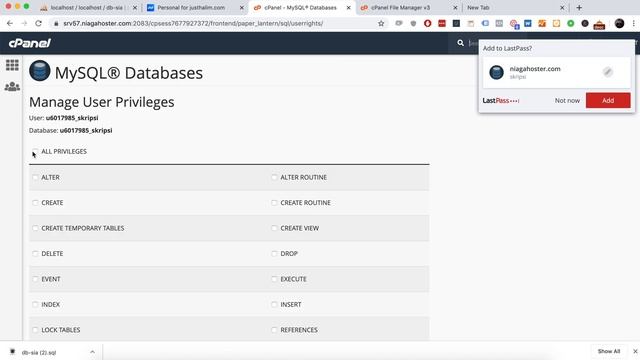Click the Manage User Privileges heading
Screen dimensions: 640x360
[x=102, y=102]
